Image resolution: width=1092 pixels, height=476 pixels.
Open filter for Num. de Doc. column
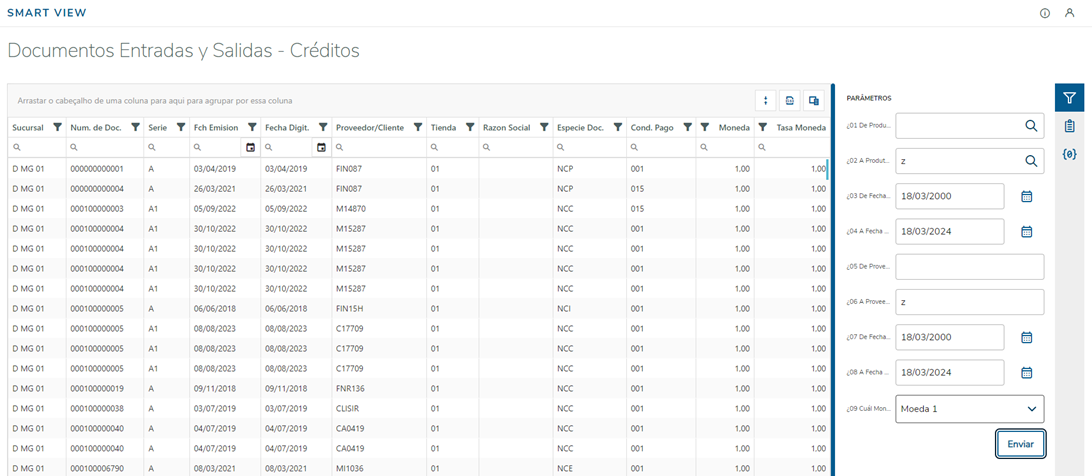(136, 128)
